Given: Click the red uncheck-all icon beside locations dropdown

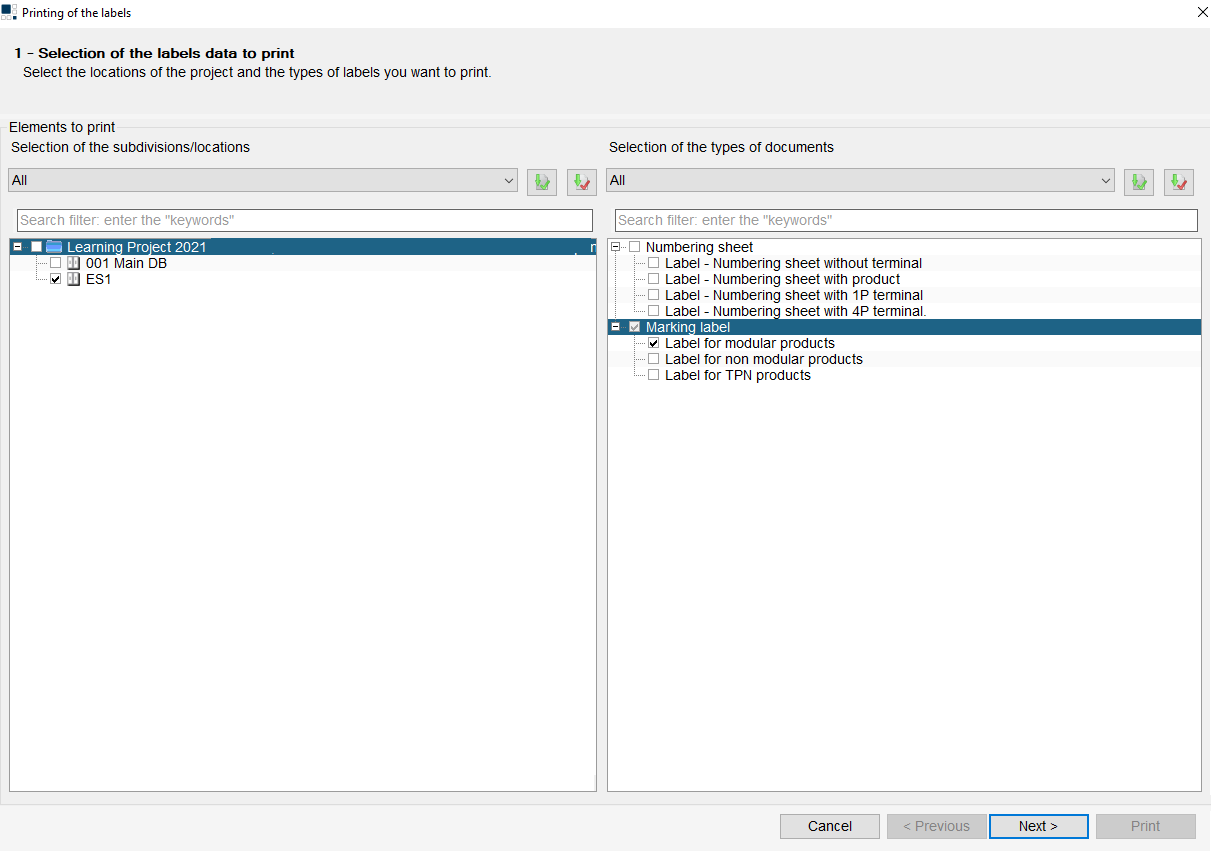Looking at the screenshot, I should click(x=580, y=181).
